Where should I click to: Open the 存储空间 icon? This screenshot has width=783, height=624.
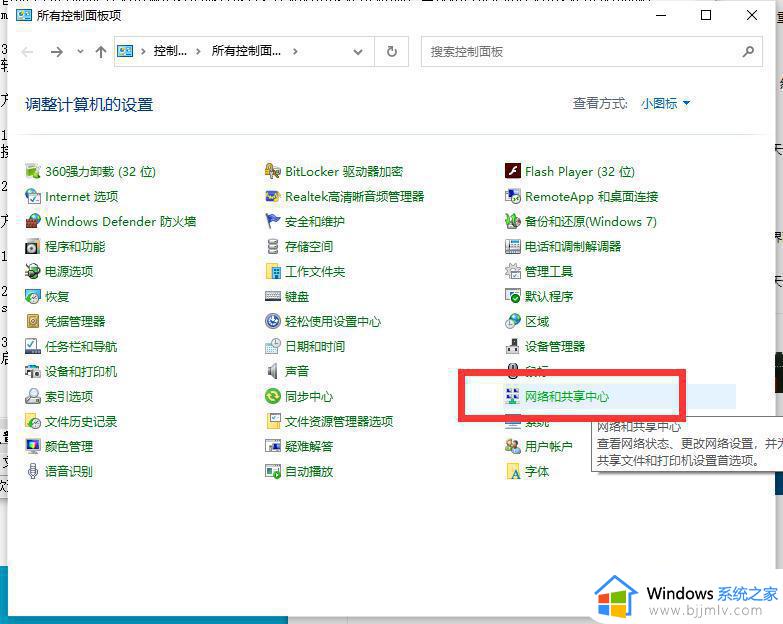(x=273, y=247)
